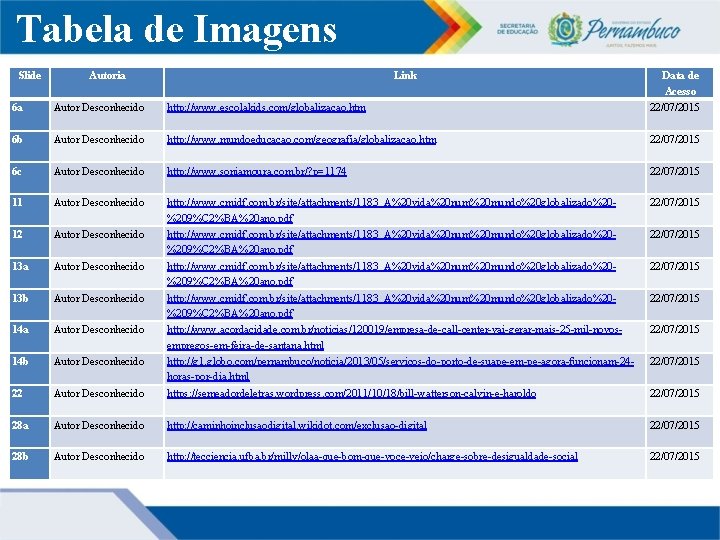Click Autor Desconhecido in row 14a
720x540 pixels.
[99, 330]
